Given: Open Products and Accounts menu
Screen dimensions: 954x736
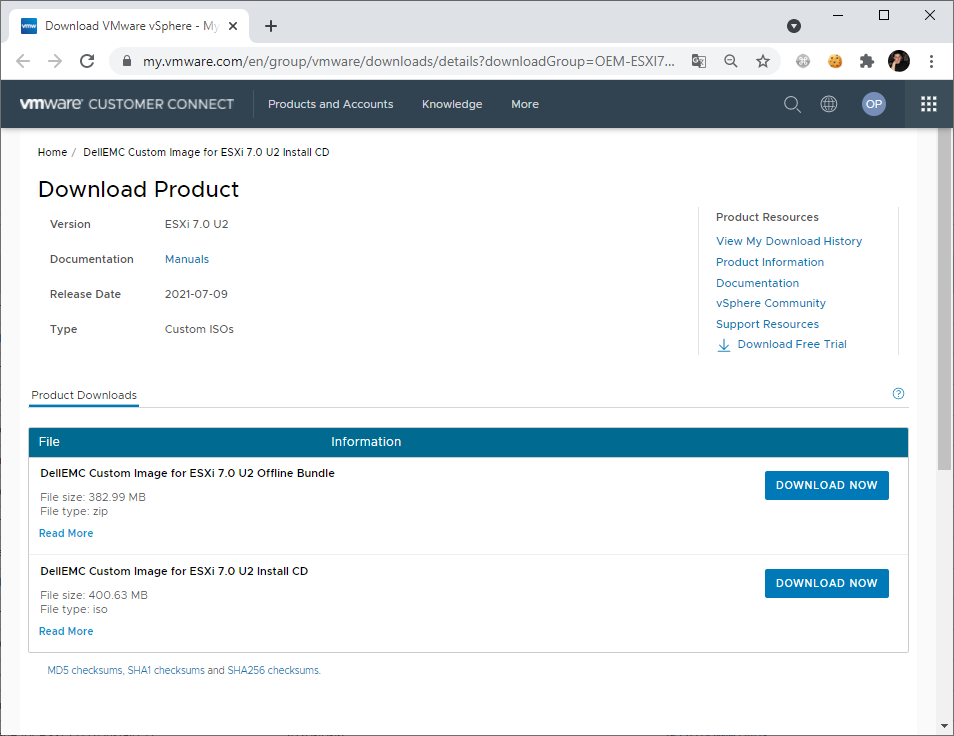Looking at the screenshot, I should pyautogui.click(x=330, y=104).
